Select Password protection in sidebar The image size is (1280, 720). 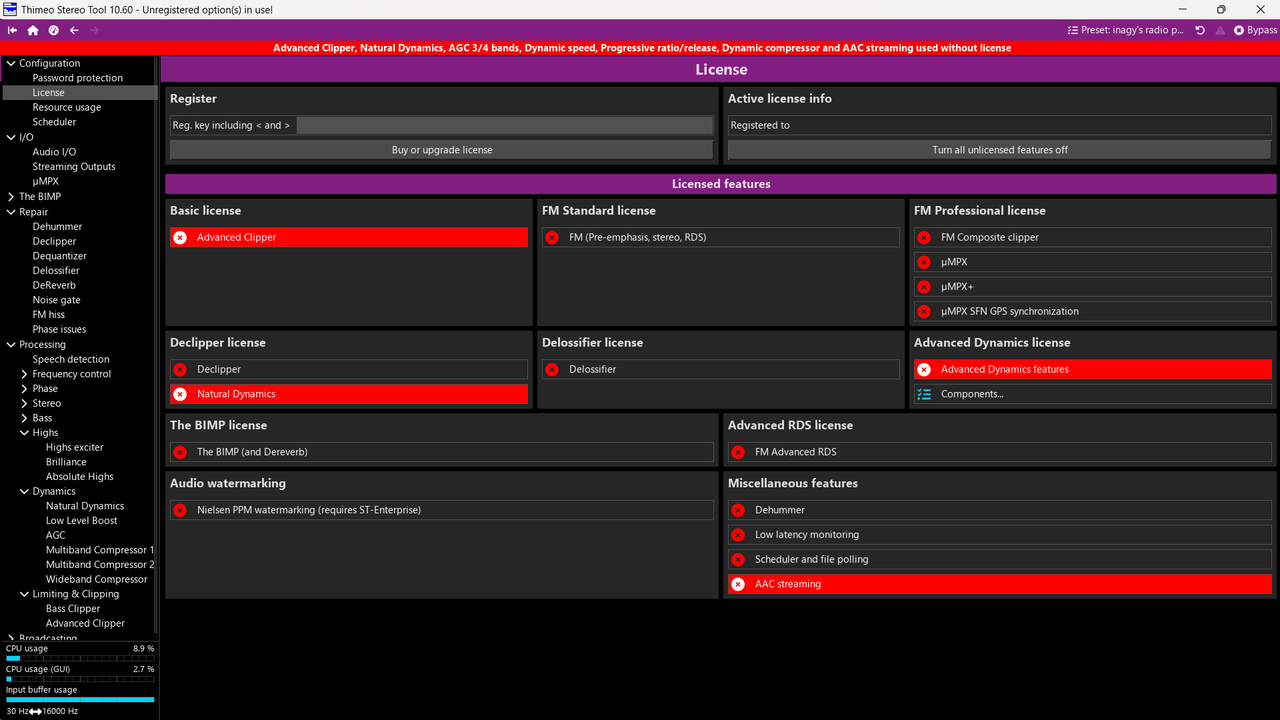pyautogui.click(x=78, y=78)
